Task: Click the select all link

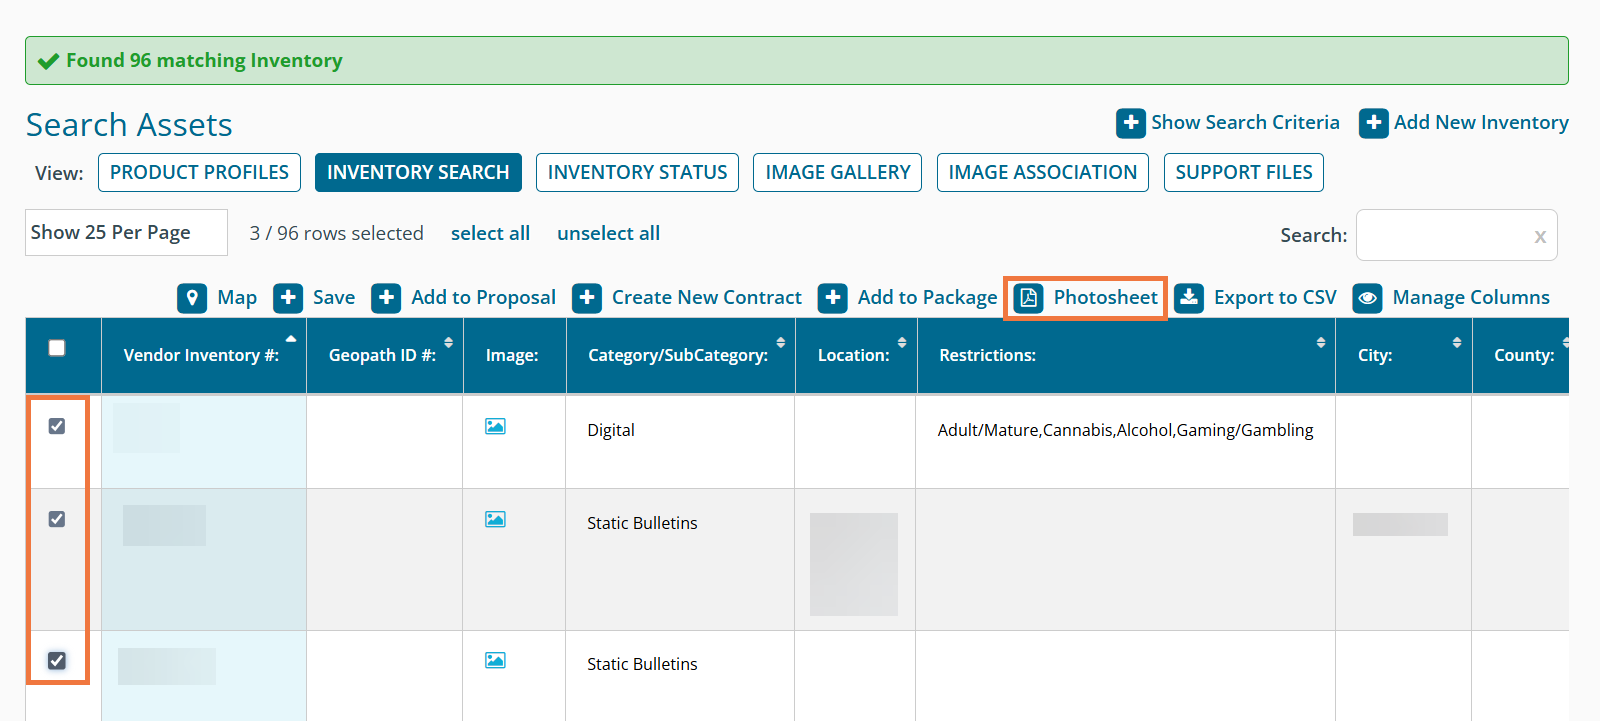Action: point(490,233)
